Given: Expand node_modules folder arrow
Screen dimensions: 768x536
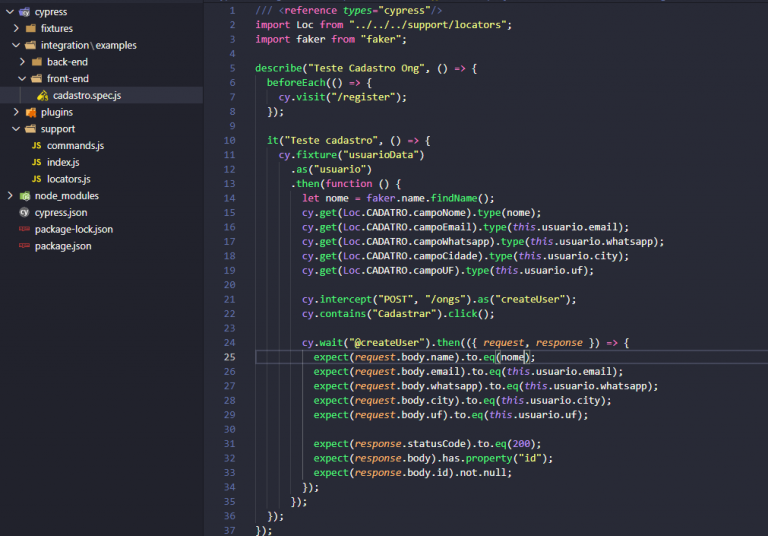Looking at the screenshot, I should (10, 195).
